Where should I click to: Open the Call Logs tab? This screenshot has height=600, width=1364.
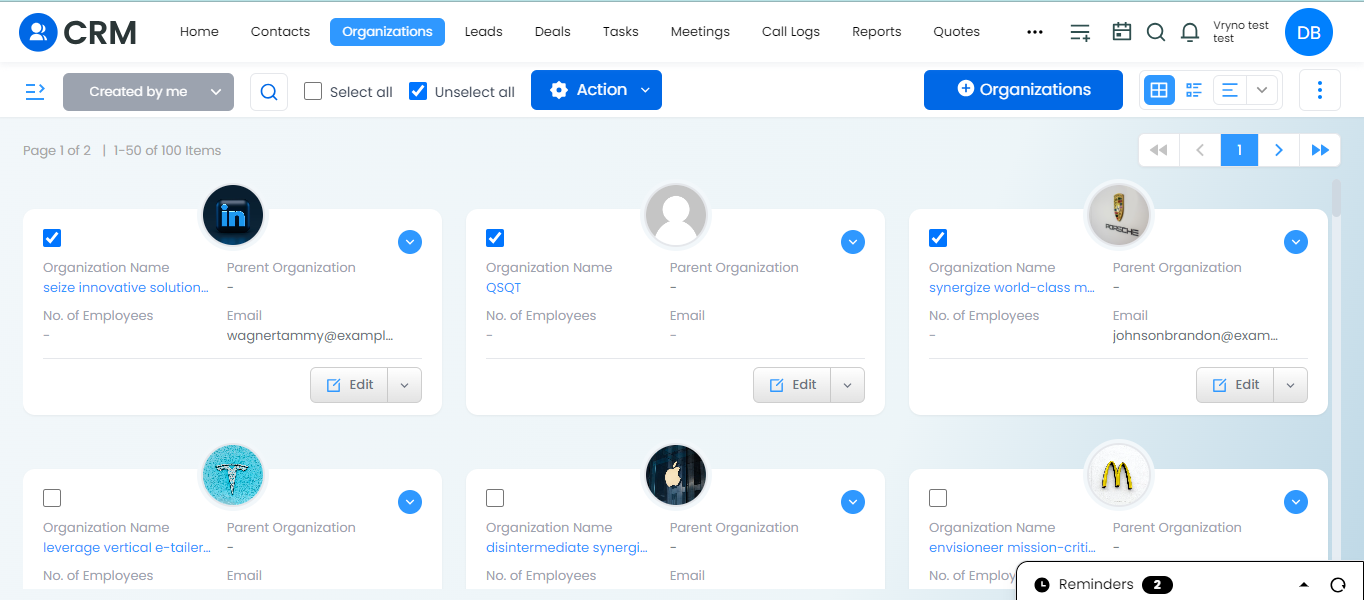[791, 32]
